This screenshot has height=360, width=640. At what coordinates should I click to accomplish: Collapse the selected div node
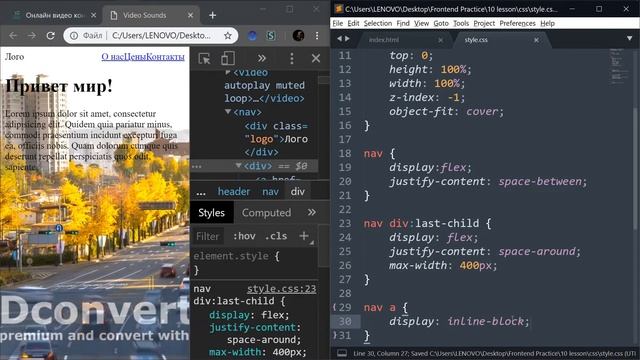pyautogui.click(x=238, y=165)
